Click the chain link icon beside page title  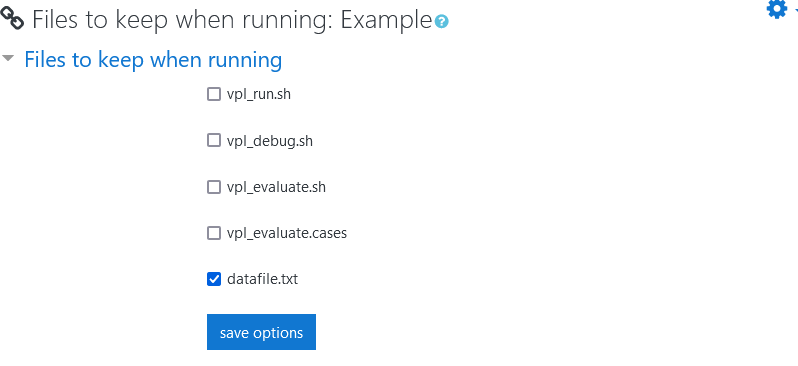[12, 18]
